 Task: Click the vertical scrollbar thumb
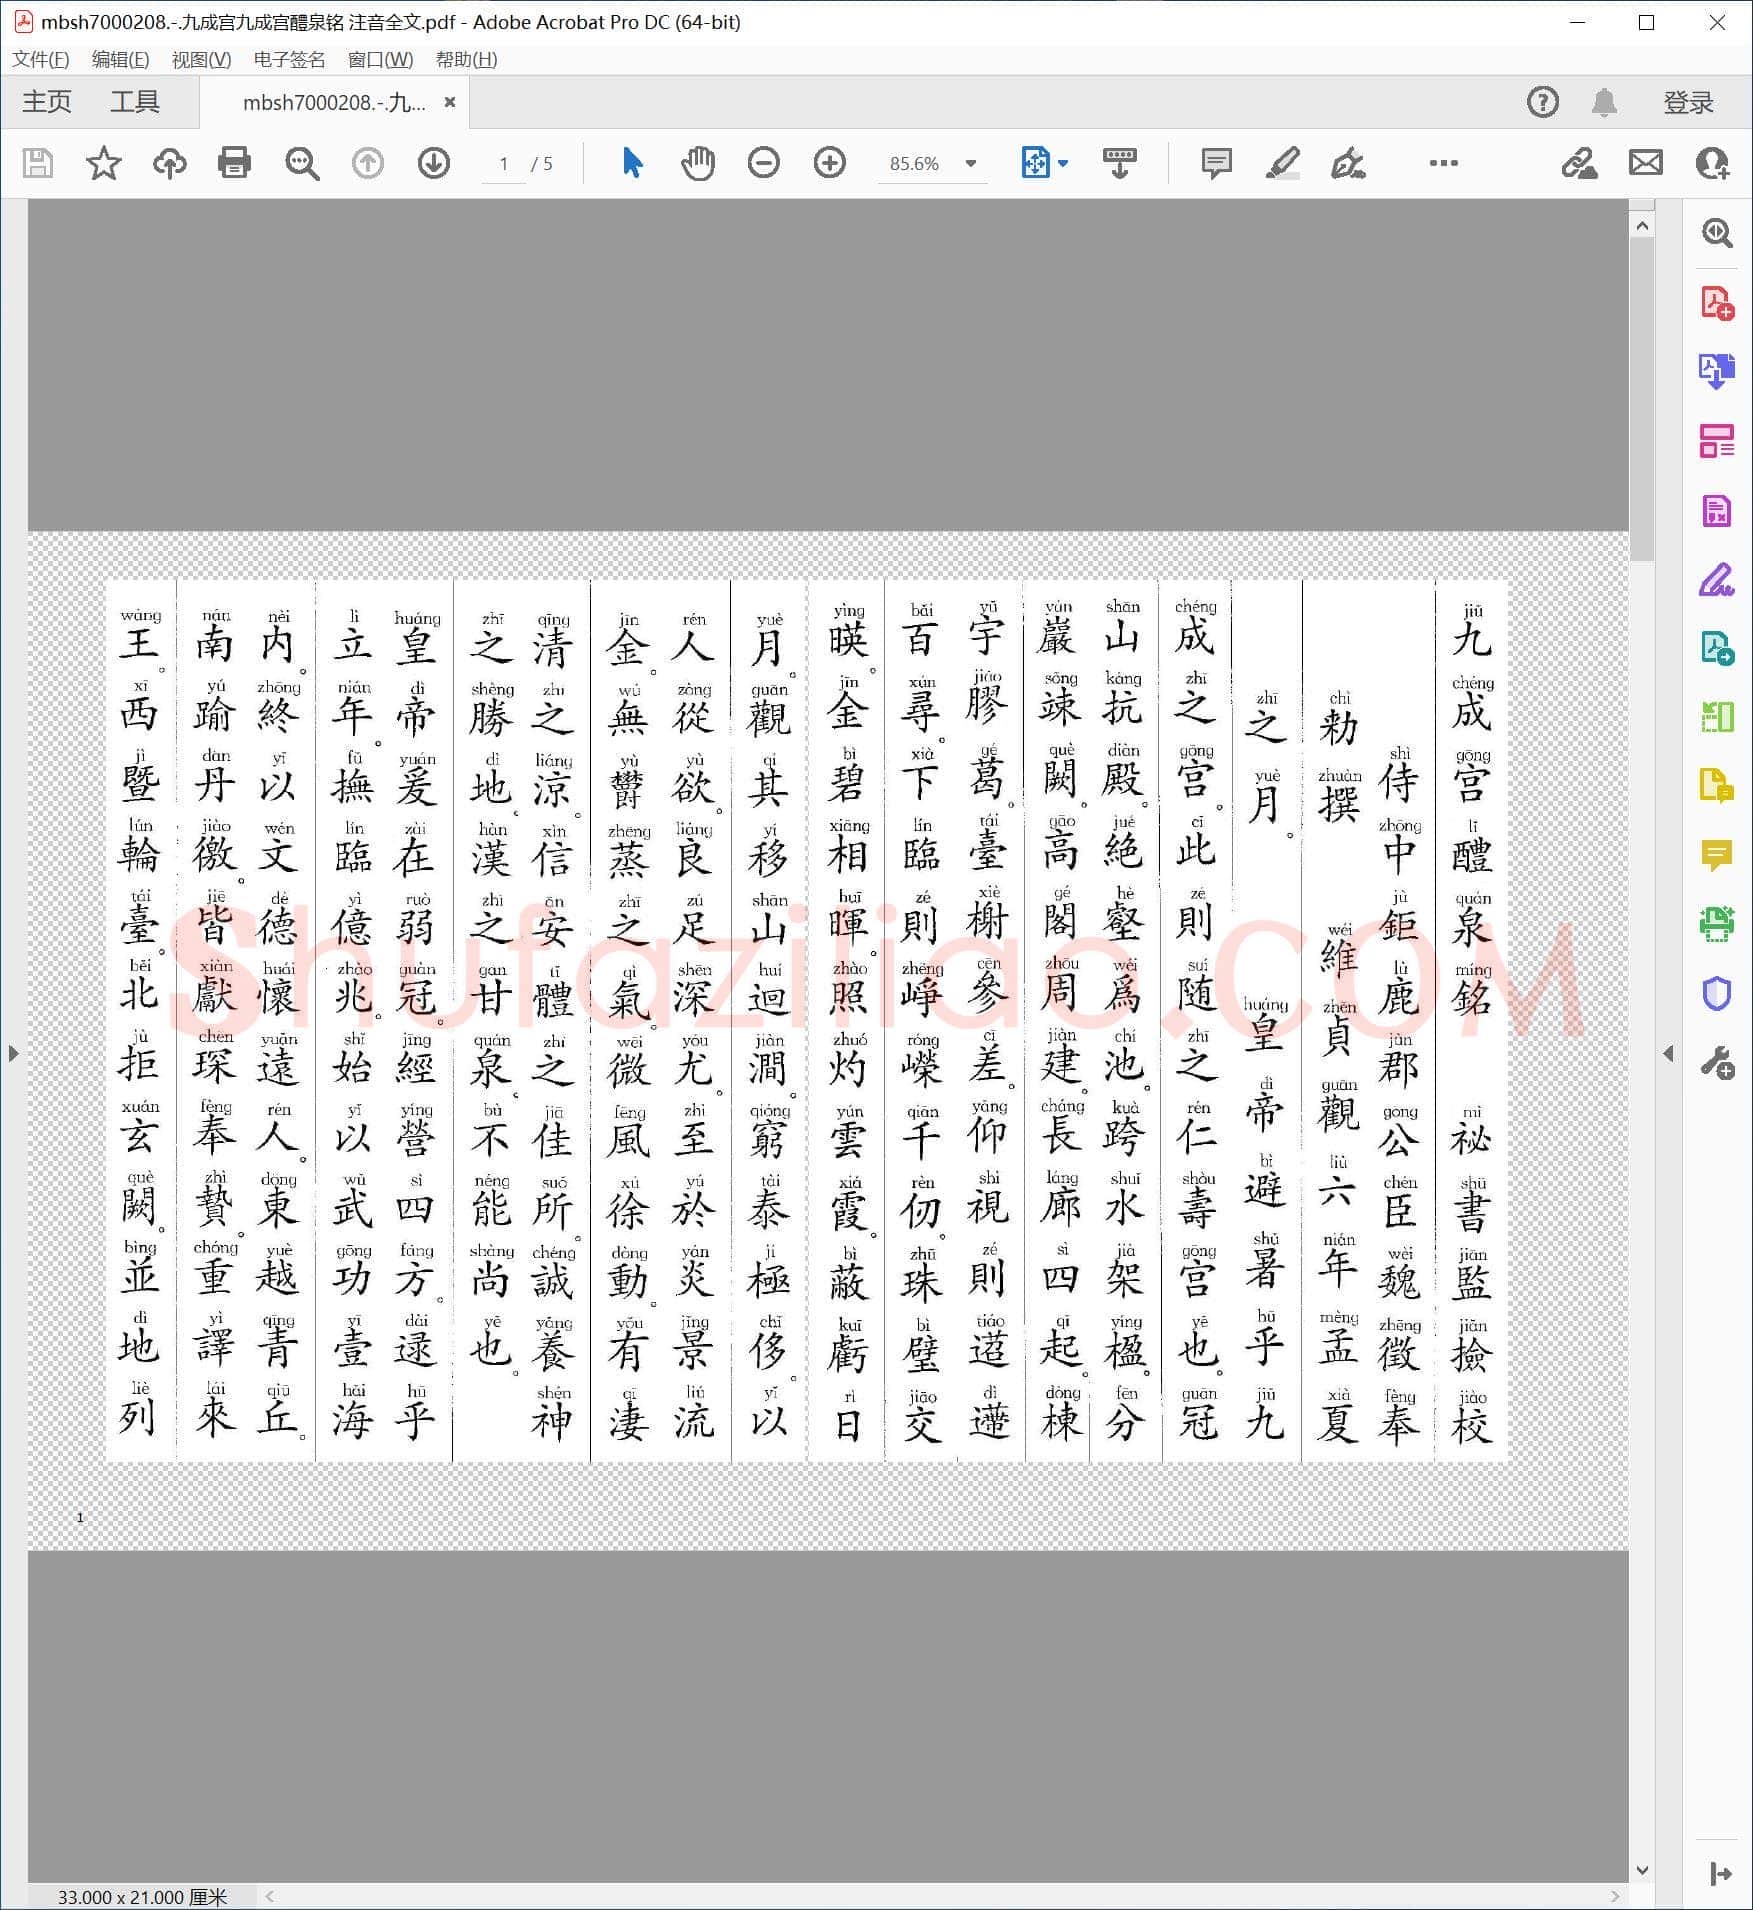click(x=1642, y=400)
